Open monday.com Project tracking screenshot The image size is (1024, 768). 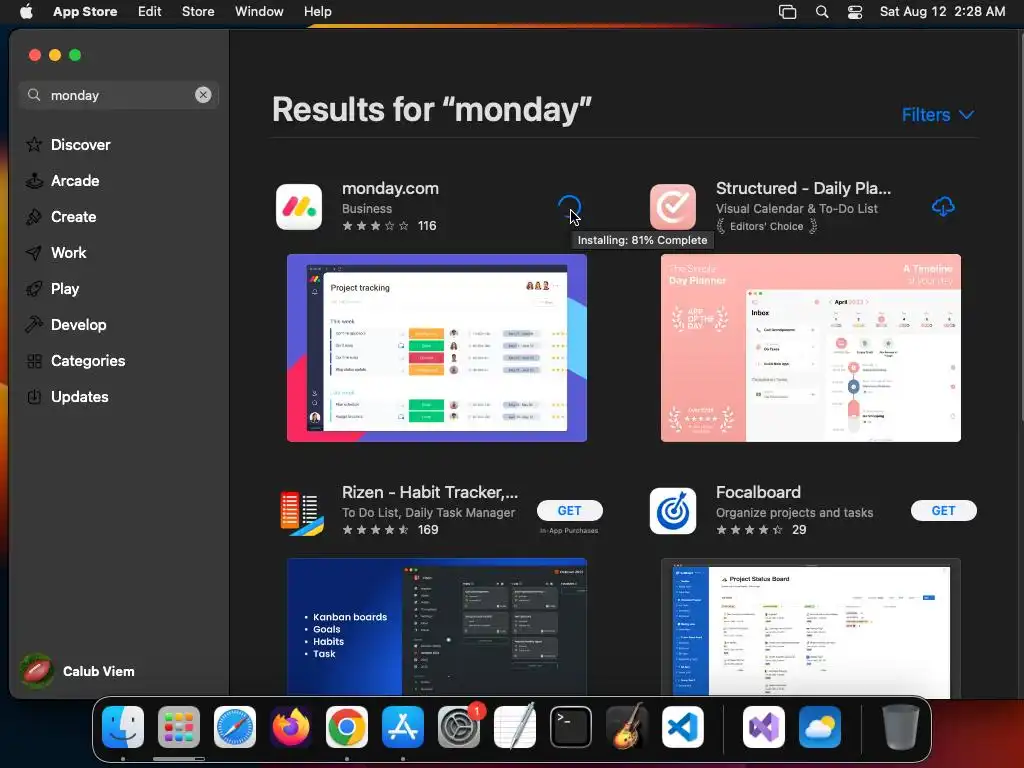[436, 347]
